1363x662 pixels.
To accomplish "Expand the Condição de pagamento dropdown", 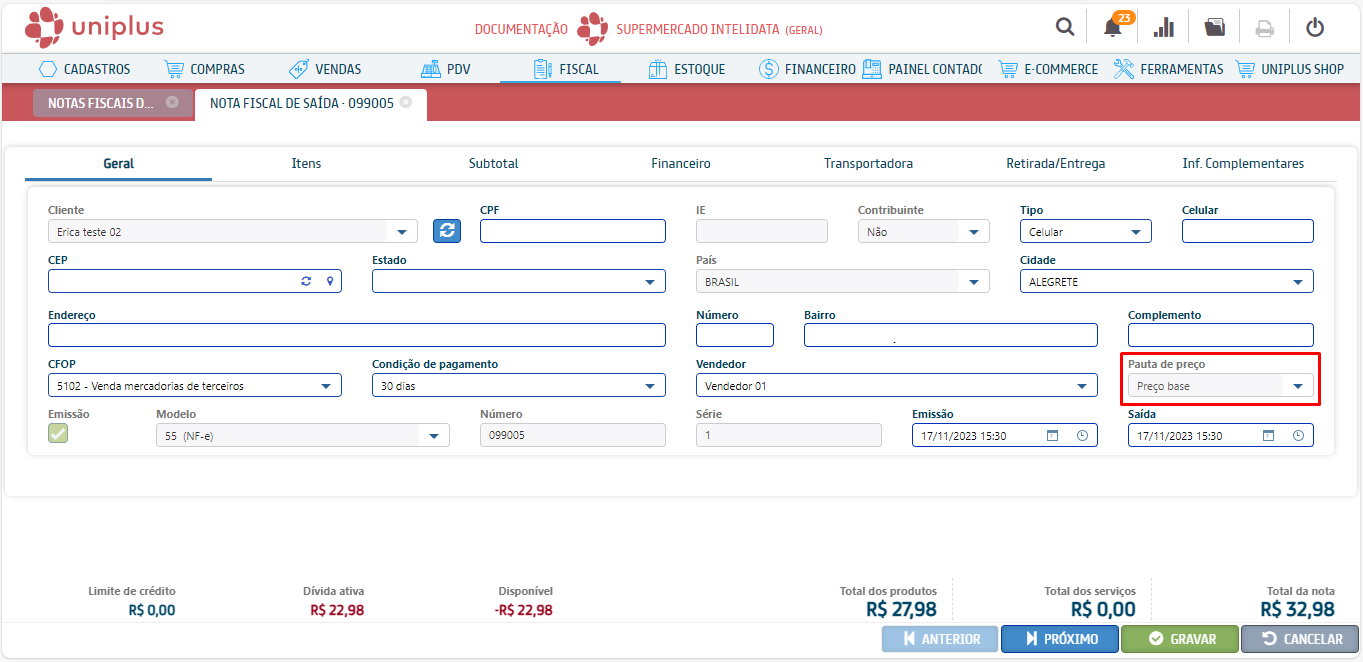I will 650,386.
